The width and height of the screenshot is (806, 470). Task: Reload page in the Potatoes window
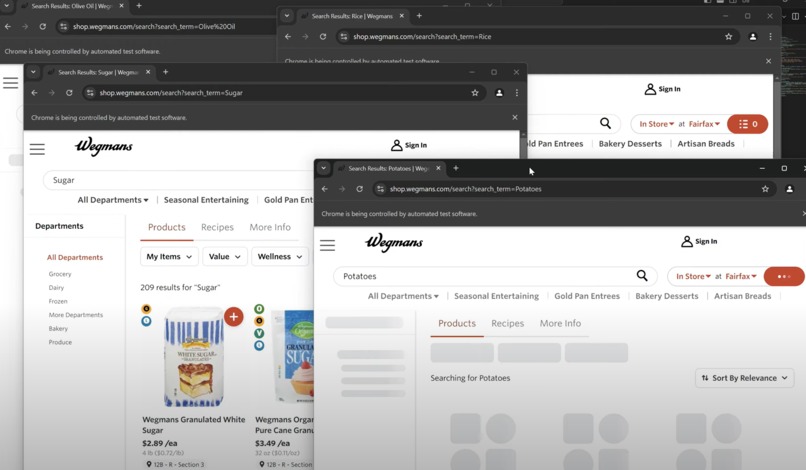coord(359,189)
